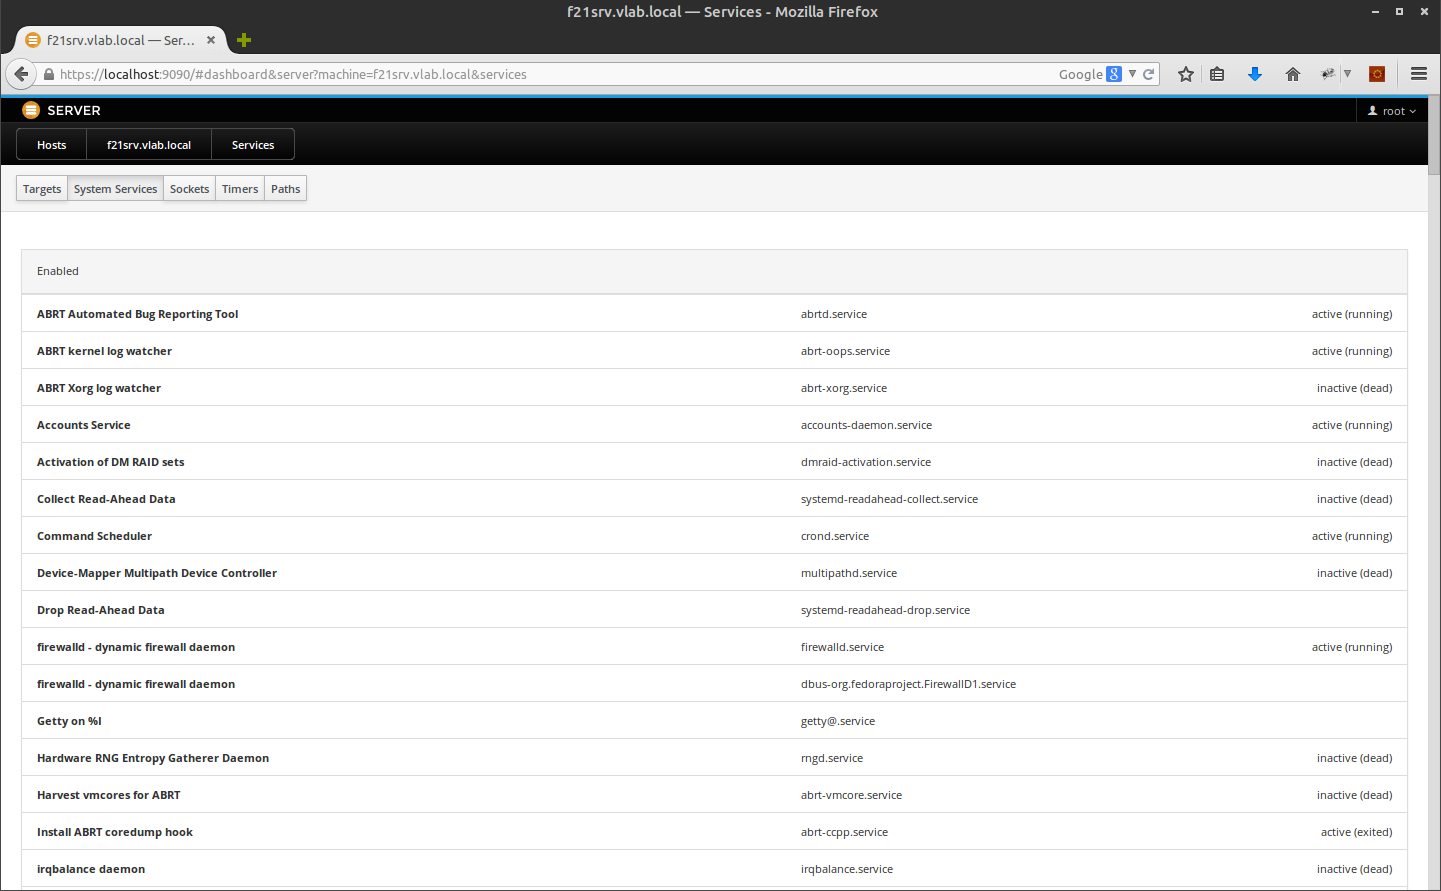The image size is (1441, 891).
Task: Go to Hosts in the breadcrumb bar
Action: point(52,145)
